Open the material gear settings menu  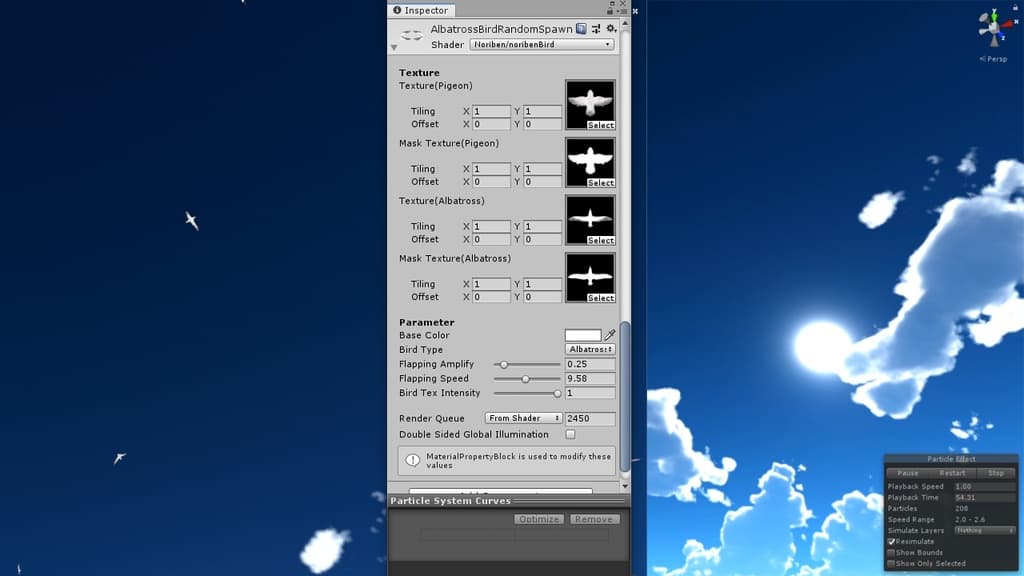pyautogui.click(x=611, y=29)
